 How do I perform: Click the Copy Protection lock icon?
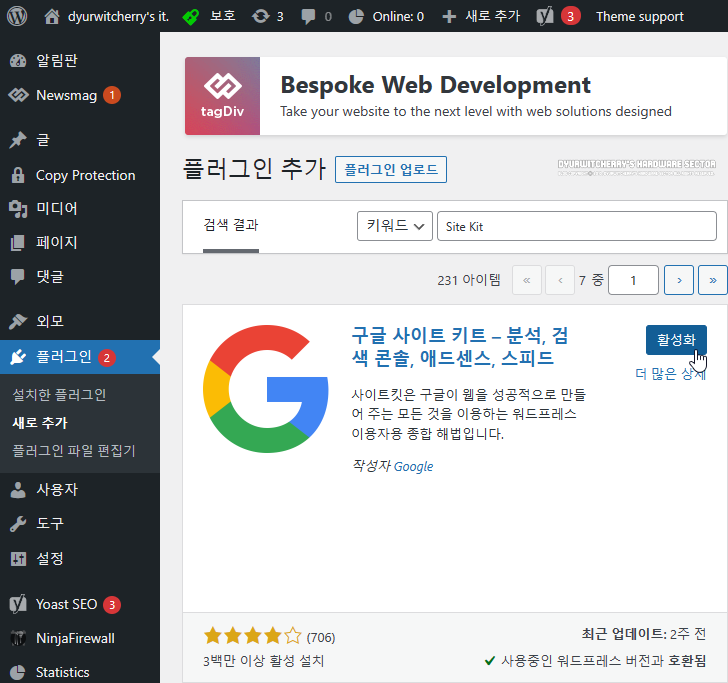tap(18, 175)
